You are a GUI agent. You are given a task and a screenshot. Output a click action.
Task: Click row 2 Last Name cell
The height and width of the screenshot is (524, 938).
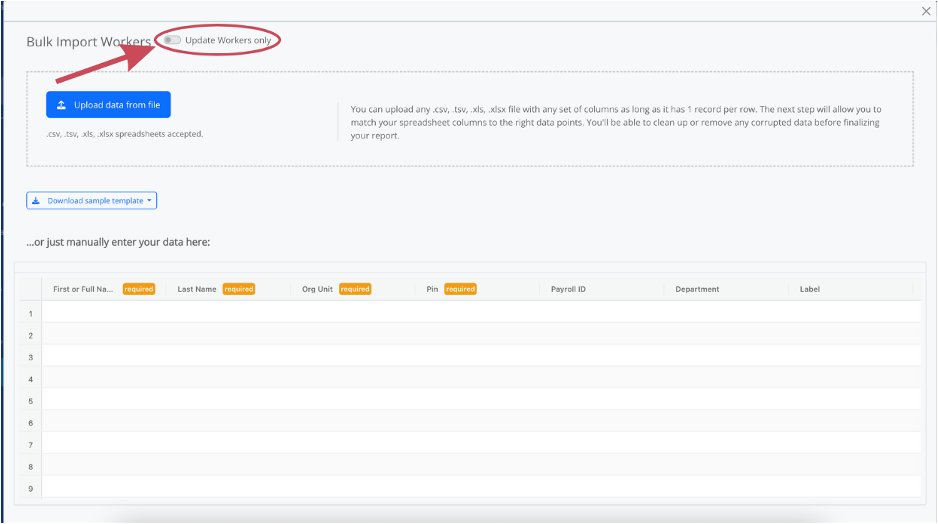pos(229,334)
